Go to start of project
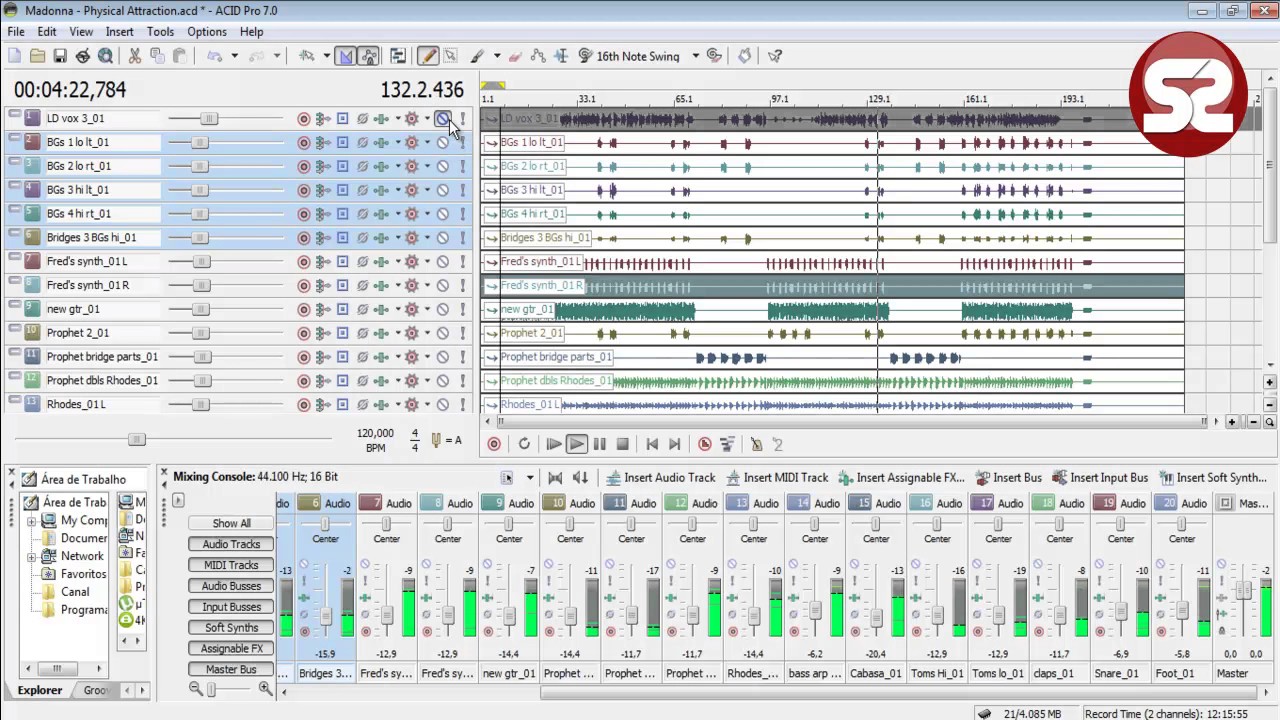The width and height of the screenshot is (1280, 720). pyautogui.click(x=652, y=444)
